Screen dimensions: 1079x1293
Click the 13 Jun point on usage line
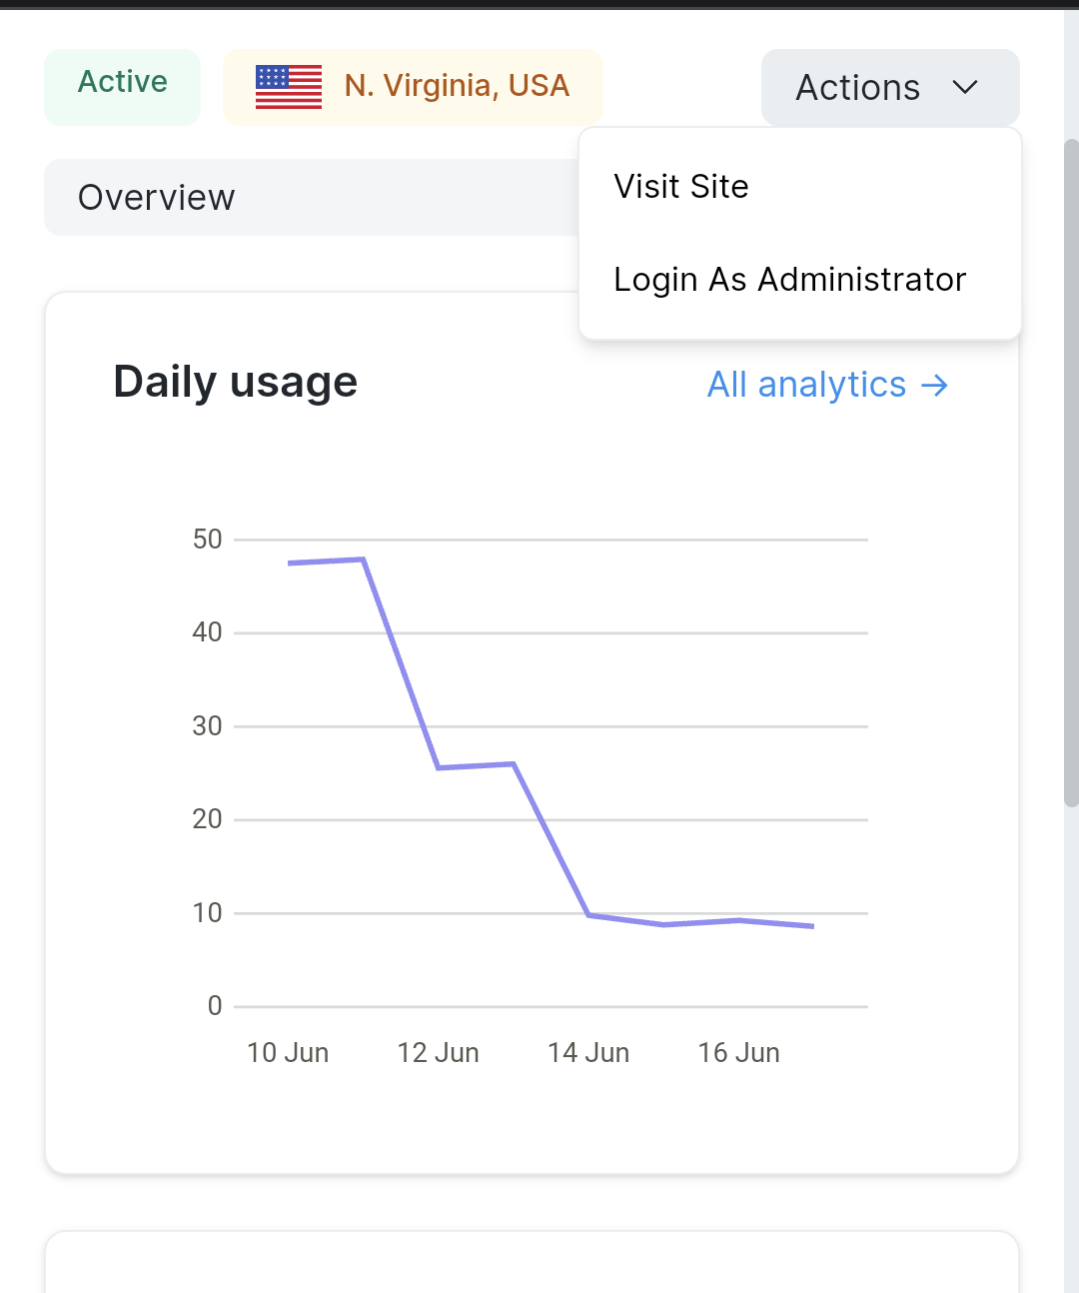pyautogui.click(x=514, y=764)
